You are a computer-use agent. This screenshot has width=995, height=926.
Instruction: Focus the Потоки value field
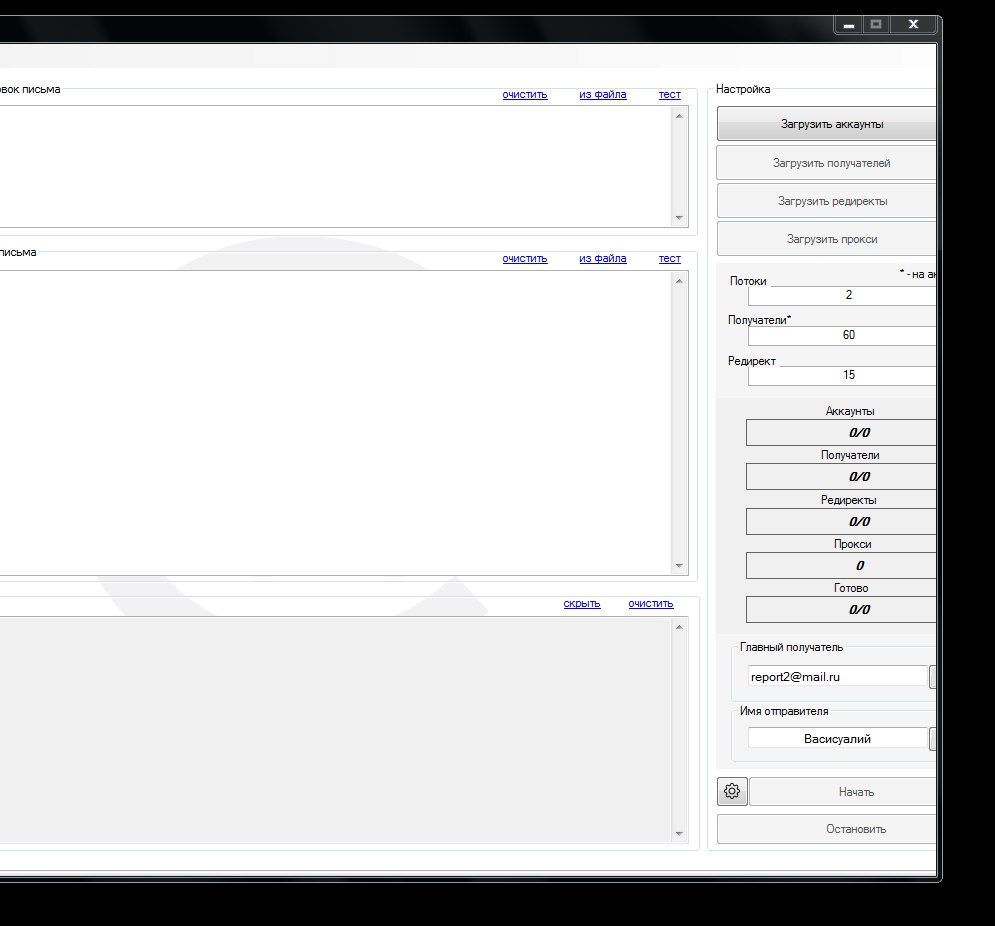842,295
